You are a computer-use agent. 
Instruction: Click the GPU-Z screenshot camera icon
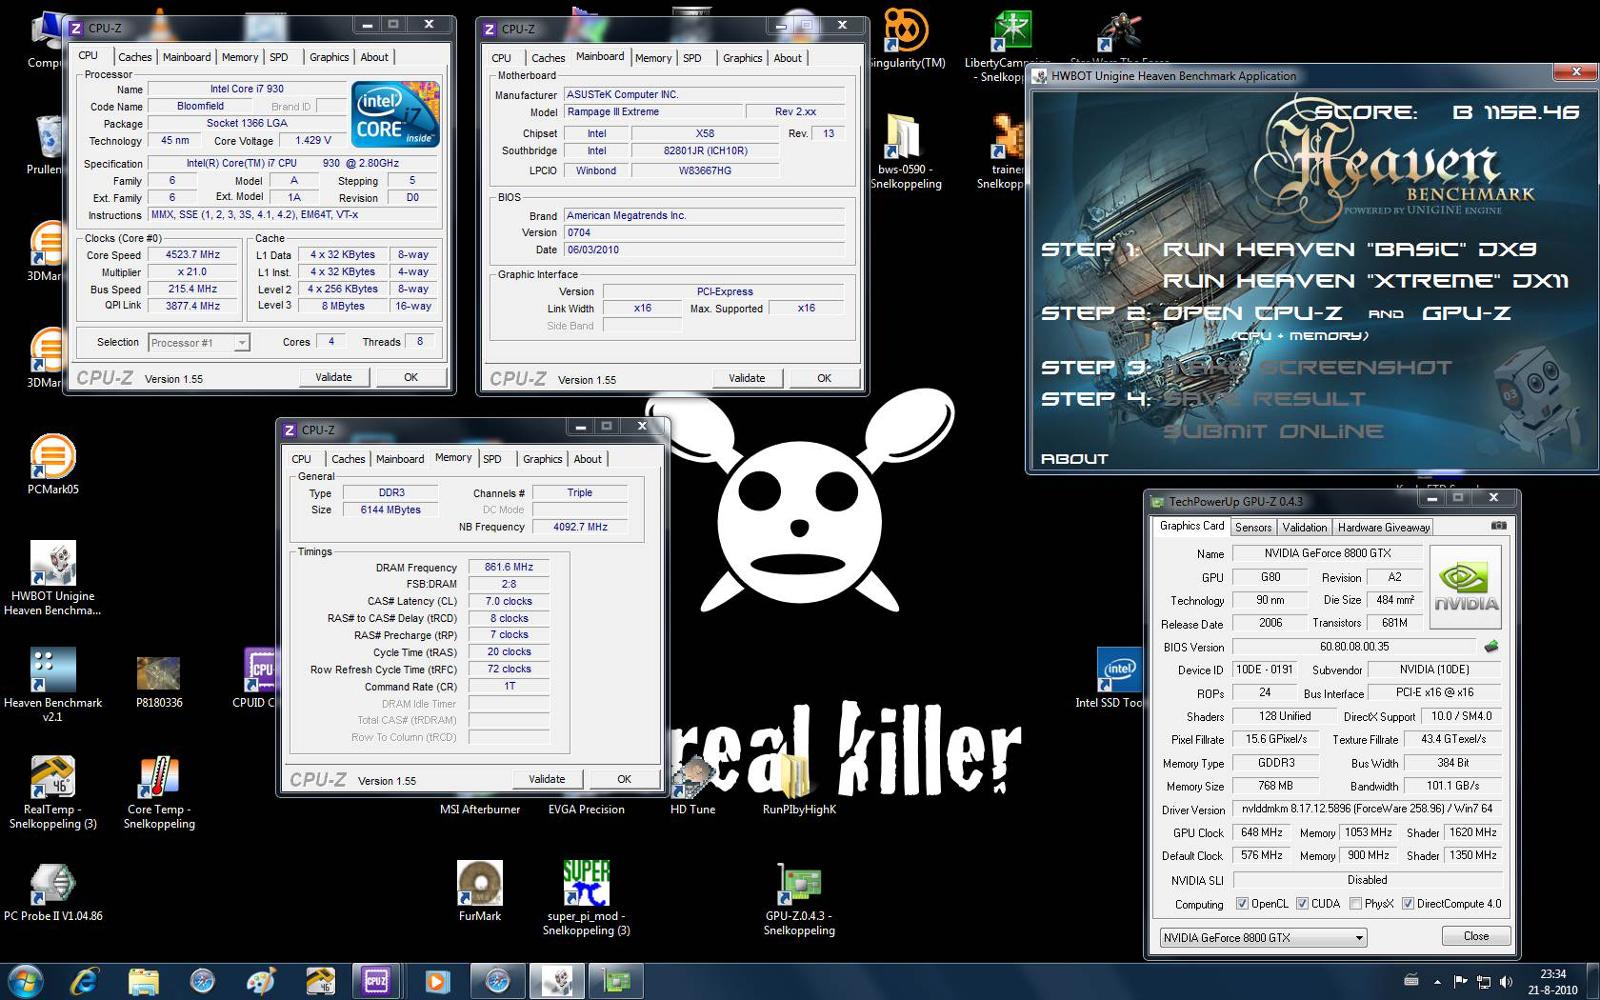(1499, 526)
